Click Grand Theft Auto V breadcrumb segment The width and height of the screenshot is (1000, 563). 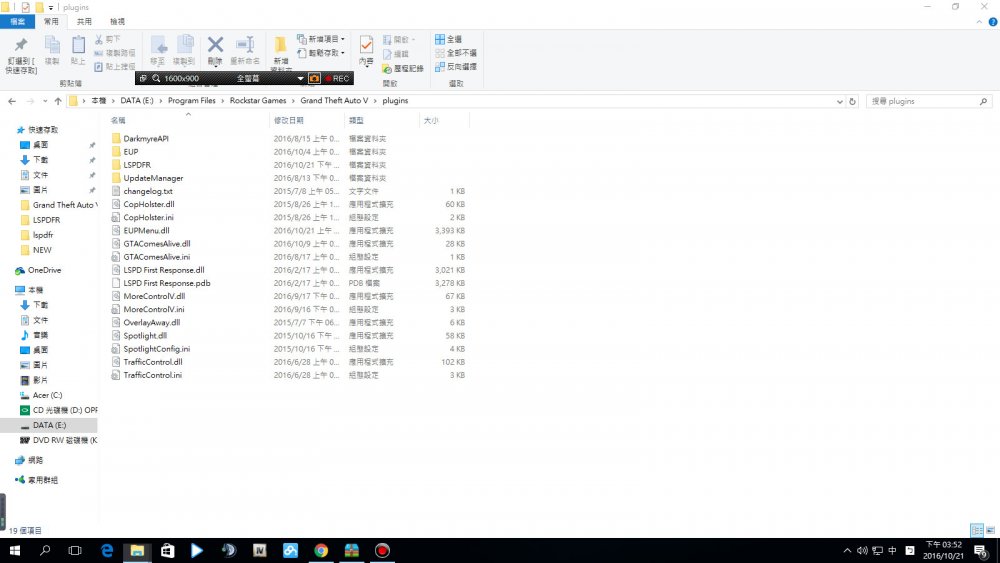coord(334,101)
